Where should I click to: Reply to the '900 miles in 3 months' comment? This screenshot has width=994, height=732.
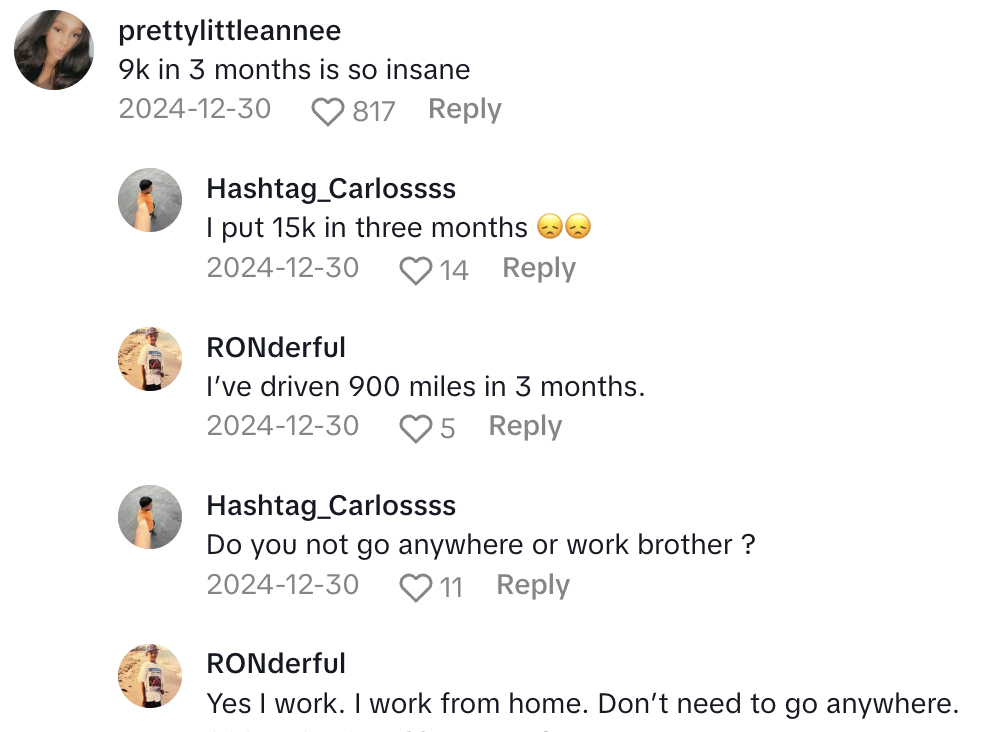click(x=525, y=426)
